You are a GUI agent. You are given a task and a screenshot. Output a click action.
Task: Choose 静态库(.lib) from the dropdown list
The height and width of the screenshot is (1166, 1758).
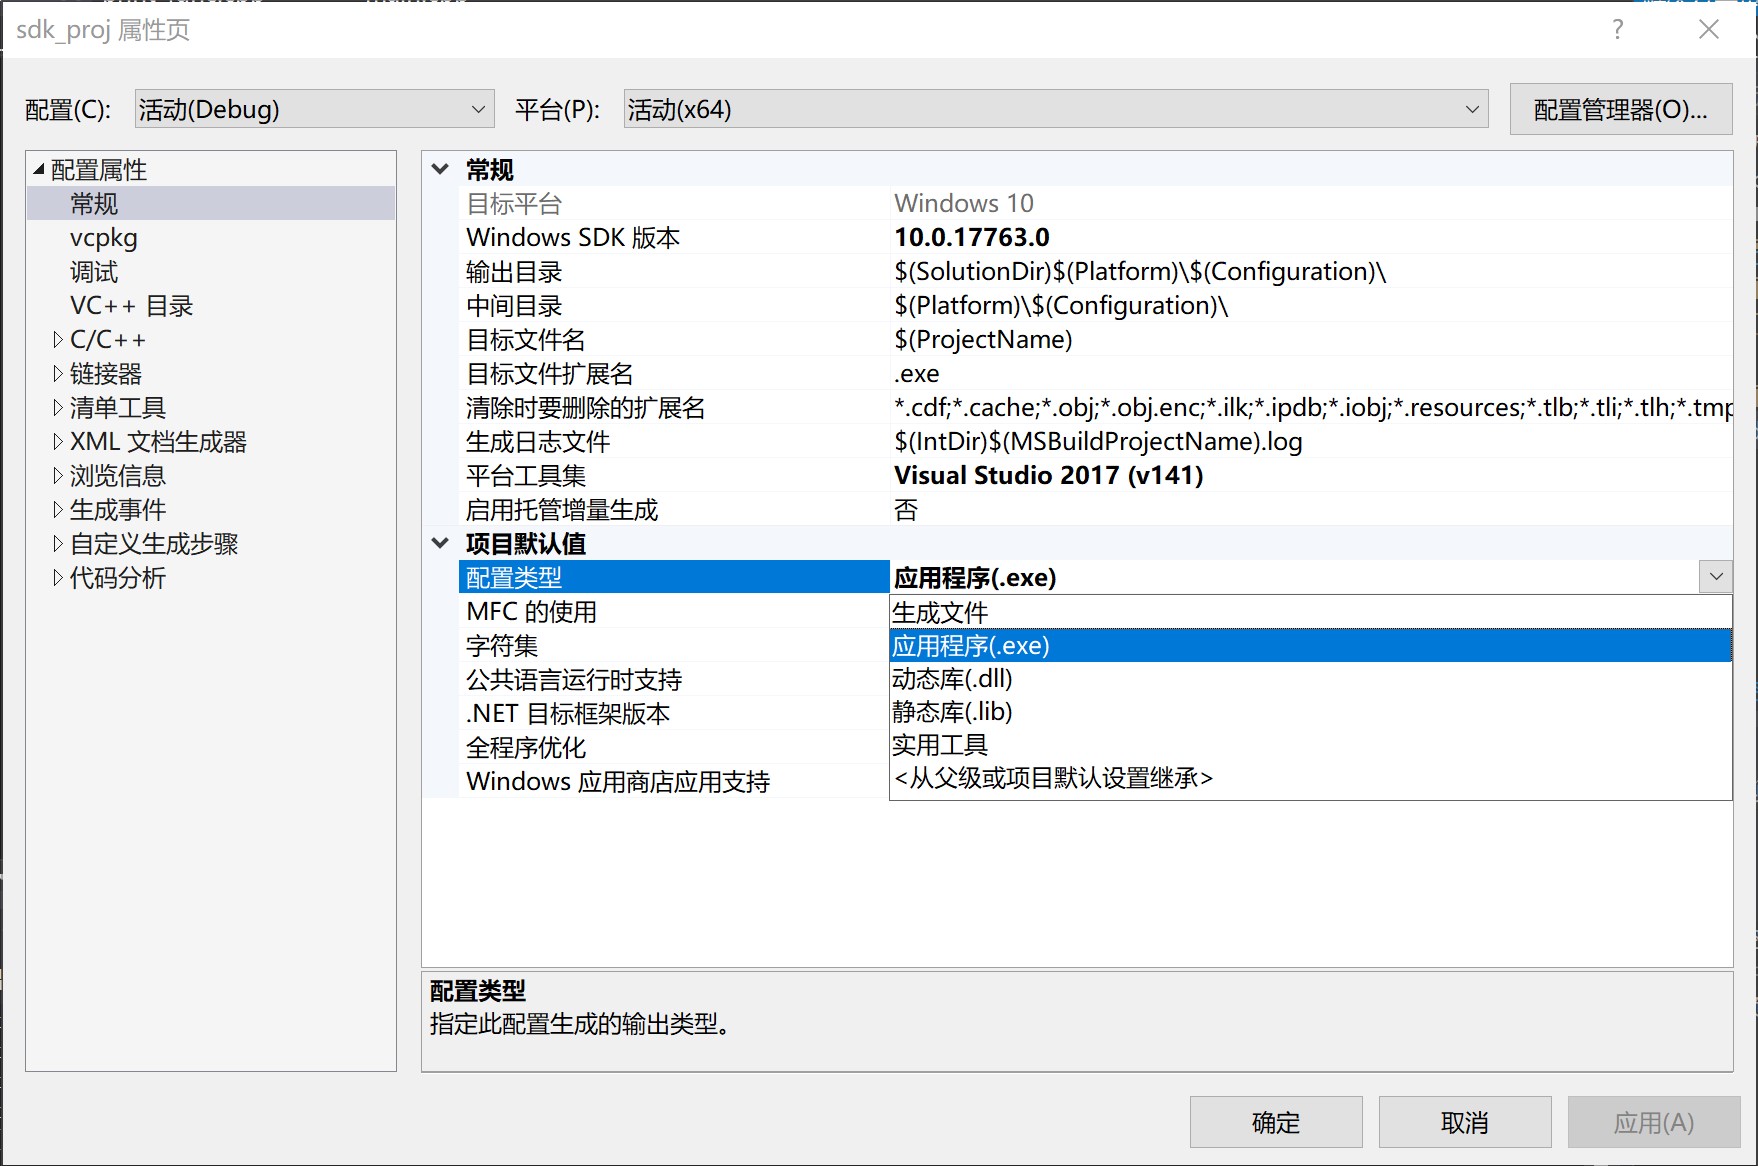point(1311,711)
